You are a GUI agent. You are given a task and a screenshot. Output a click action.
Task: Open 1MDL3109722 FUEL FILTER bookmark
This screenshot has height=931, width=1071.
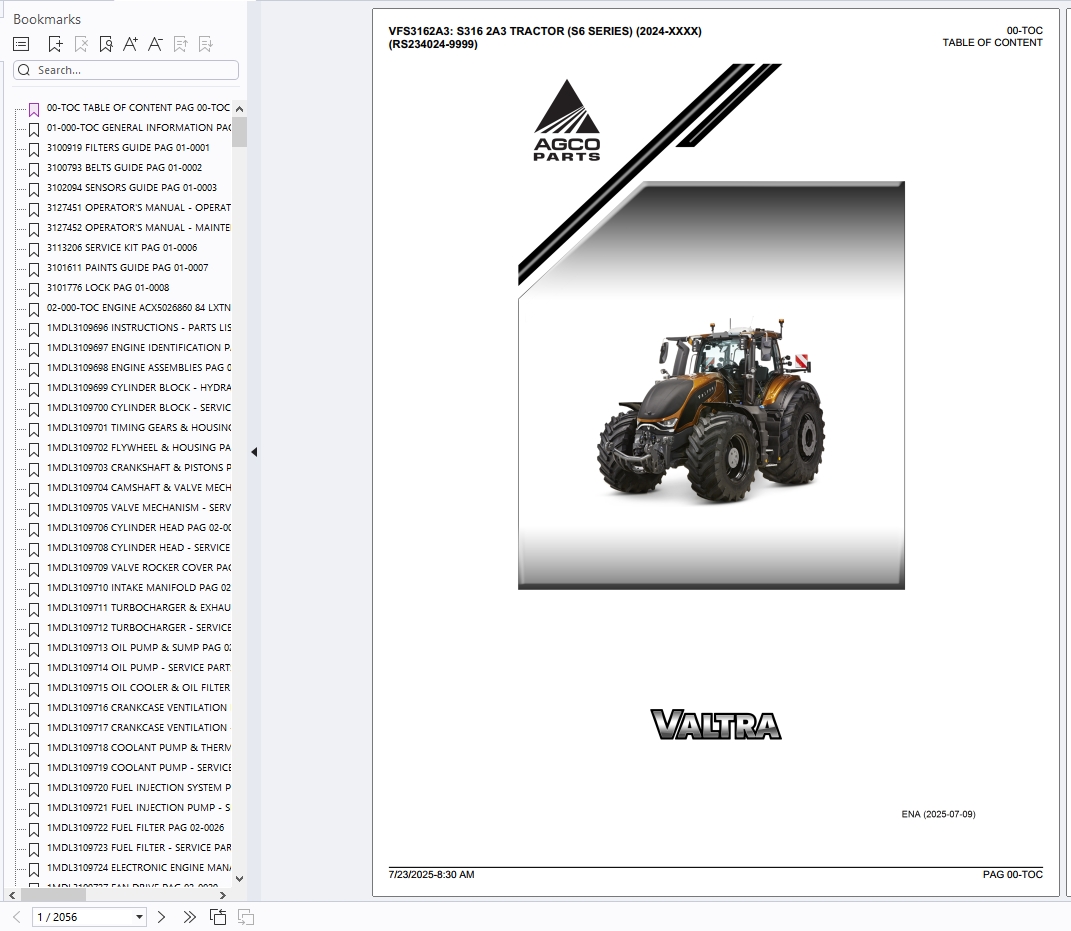pyautogui.click(x=135, y=828)
